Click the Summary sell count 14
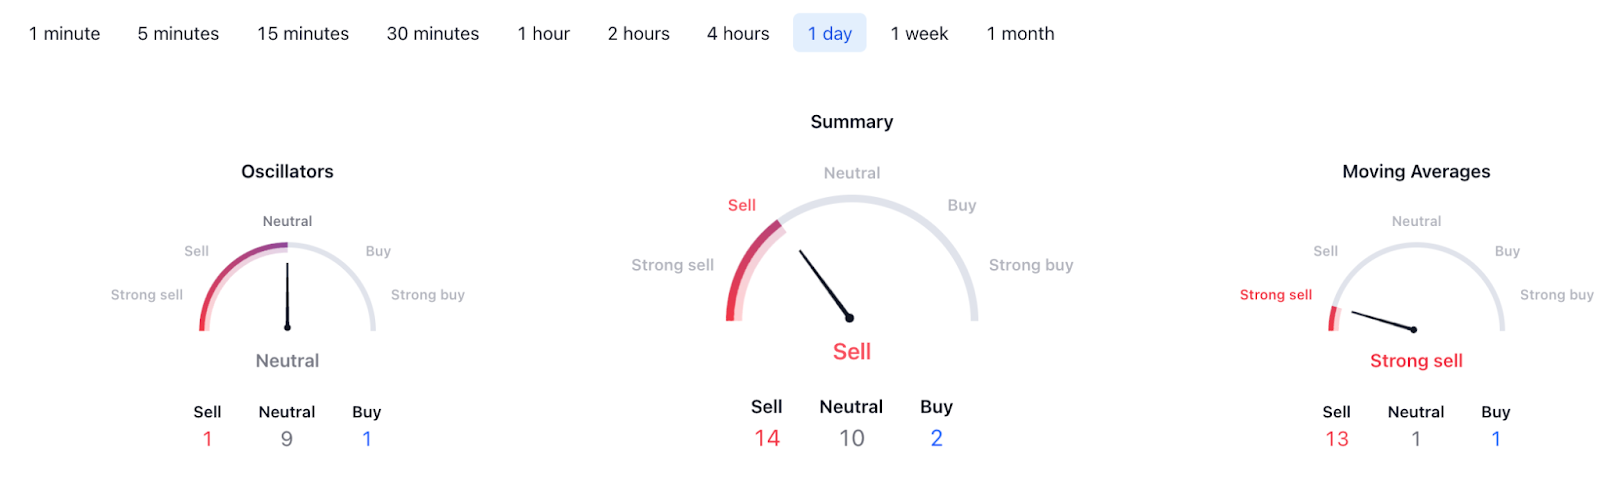 point(767,438)
